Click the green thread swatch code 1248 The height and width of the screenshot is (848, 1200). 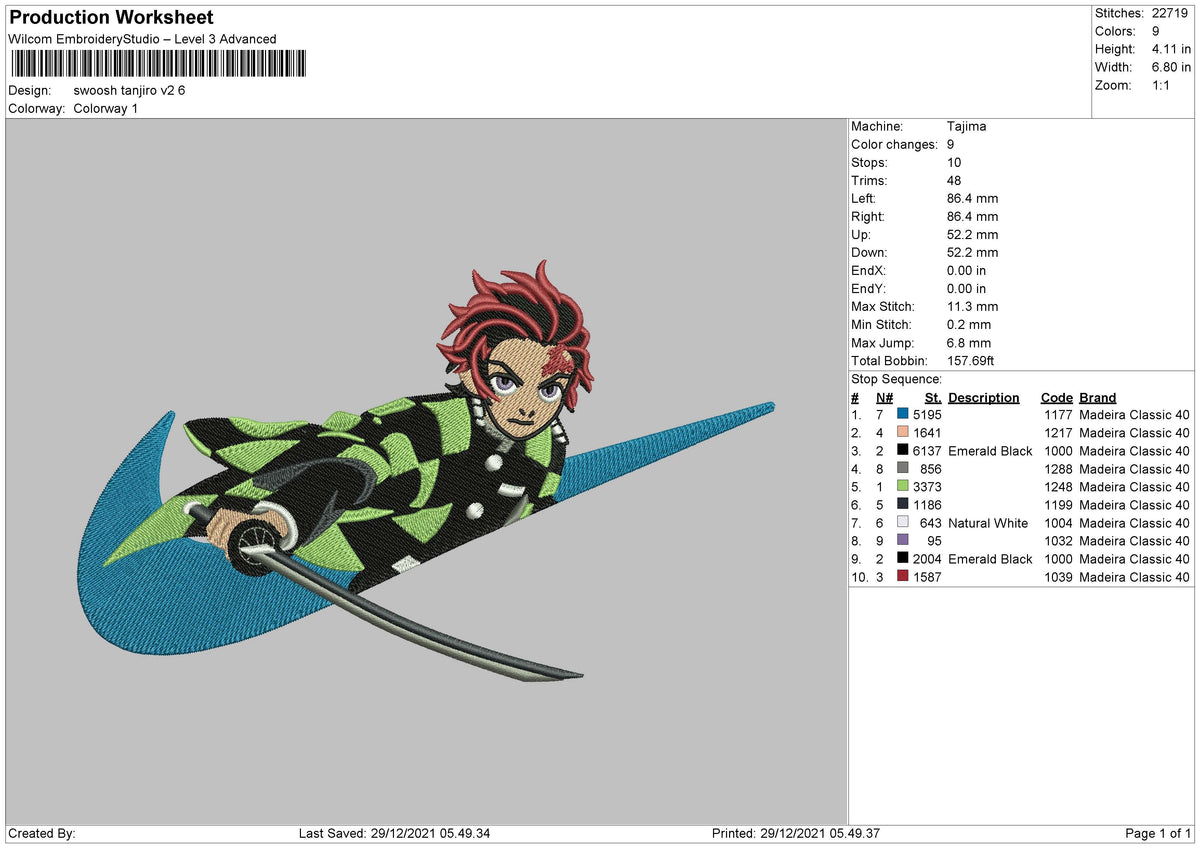pyautogui.click(x=903, y=486)
